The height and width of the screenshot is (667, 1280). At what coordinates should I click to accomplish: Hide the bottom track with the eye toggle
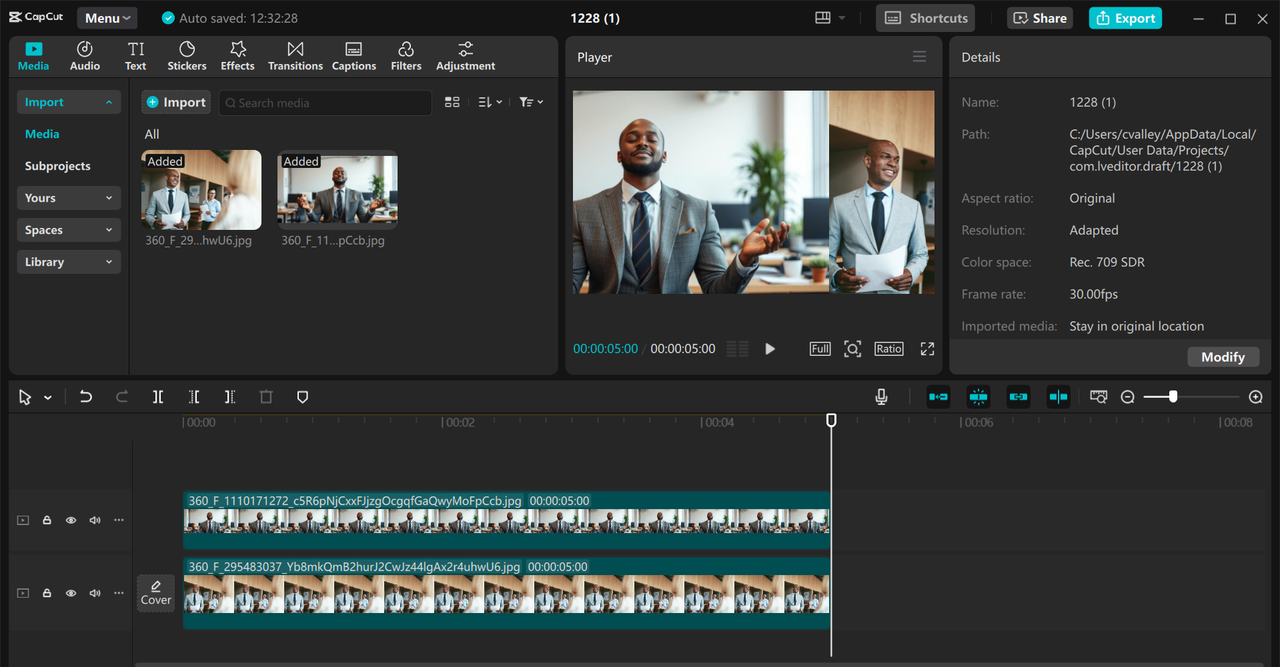click(x=70, y=593)
